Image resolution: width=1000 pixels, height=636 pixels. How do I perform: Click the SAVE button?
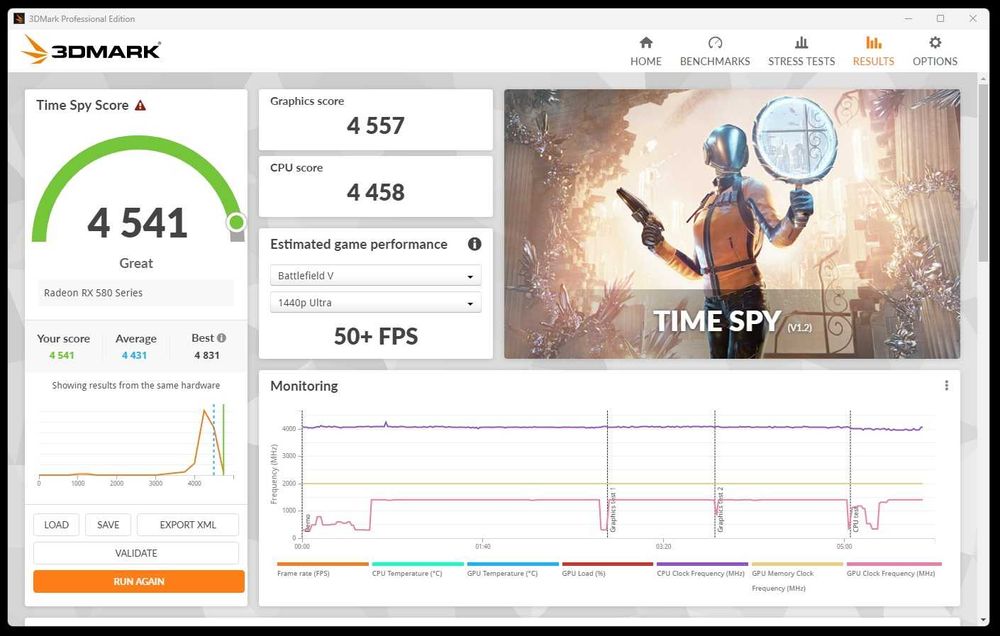[108, 524]
